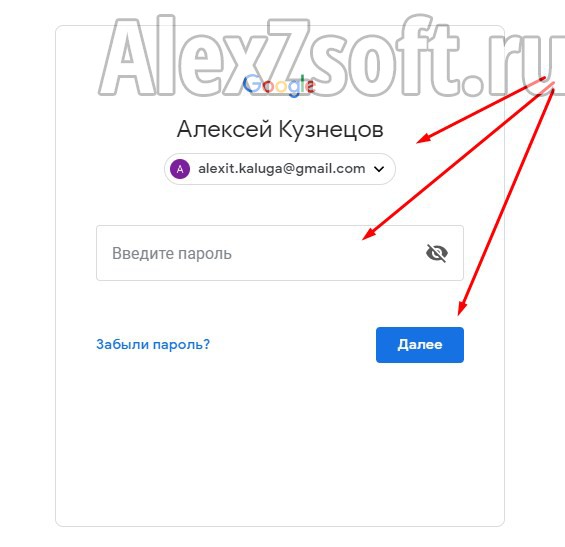Toggle password visibility with the crossed-eye icon
Image resolution: width=565 pixels, height=547 pixels.
click(437, 253)
